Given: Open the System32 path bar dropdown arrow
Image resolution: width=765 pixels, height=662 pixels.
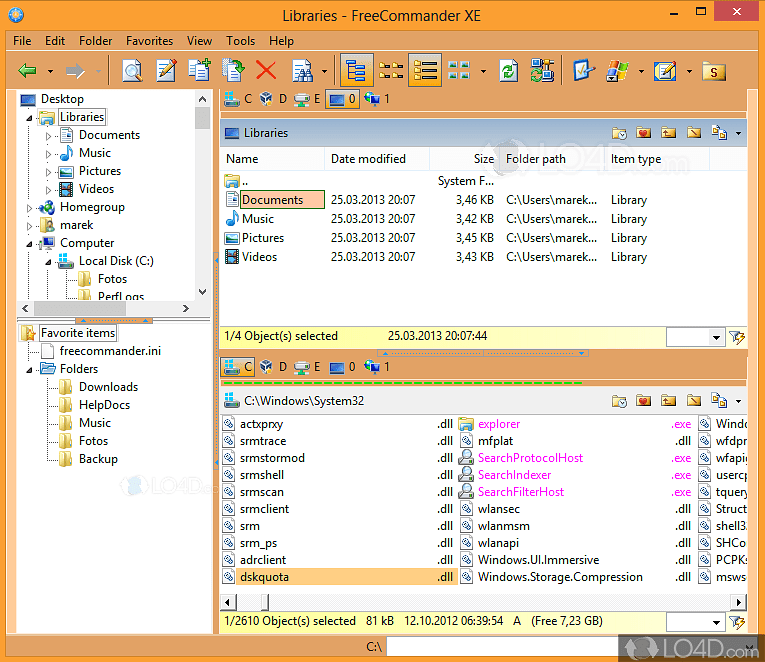Looking at the screenshot, I should click(738, 401).
